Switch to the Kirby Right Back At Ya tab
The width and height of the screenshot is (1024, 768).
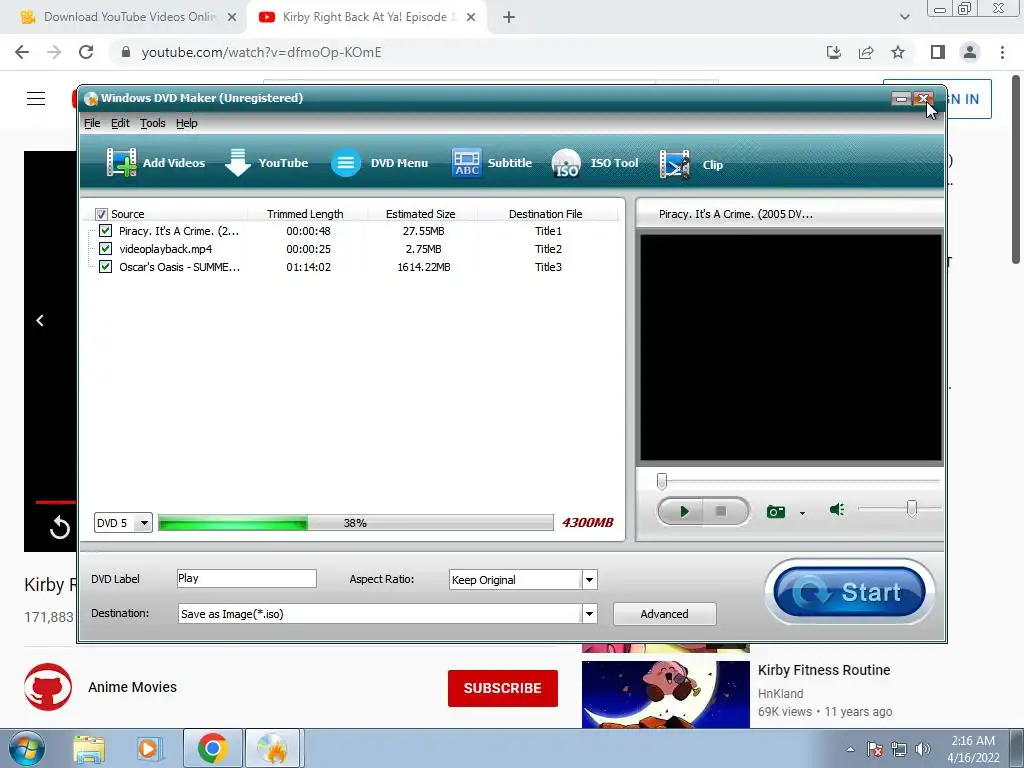366,17
